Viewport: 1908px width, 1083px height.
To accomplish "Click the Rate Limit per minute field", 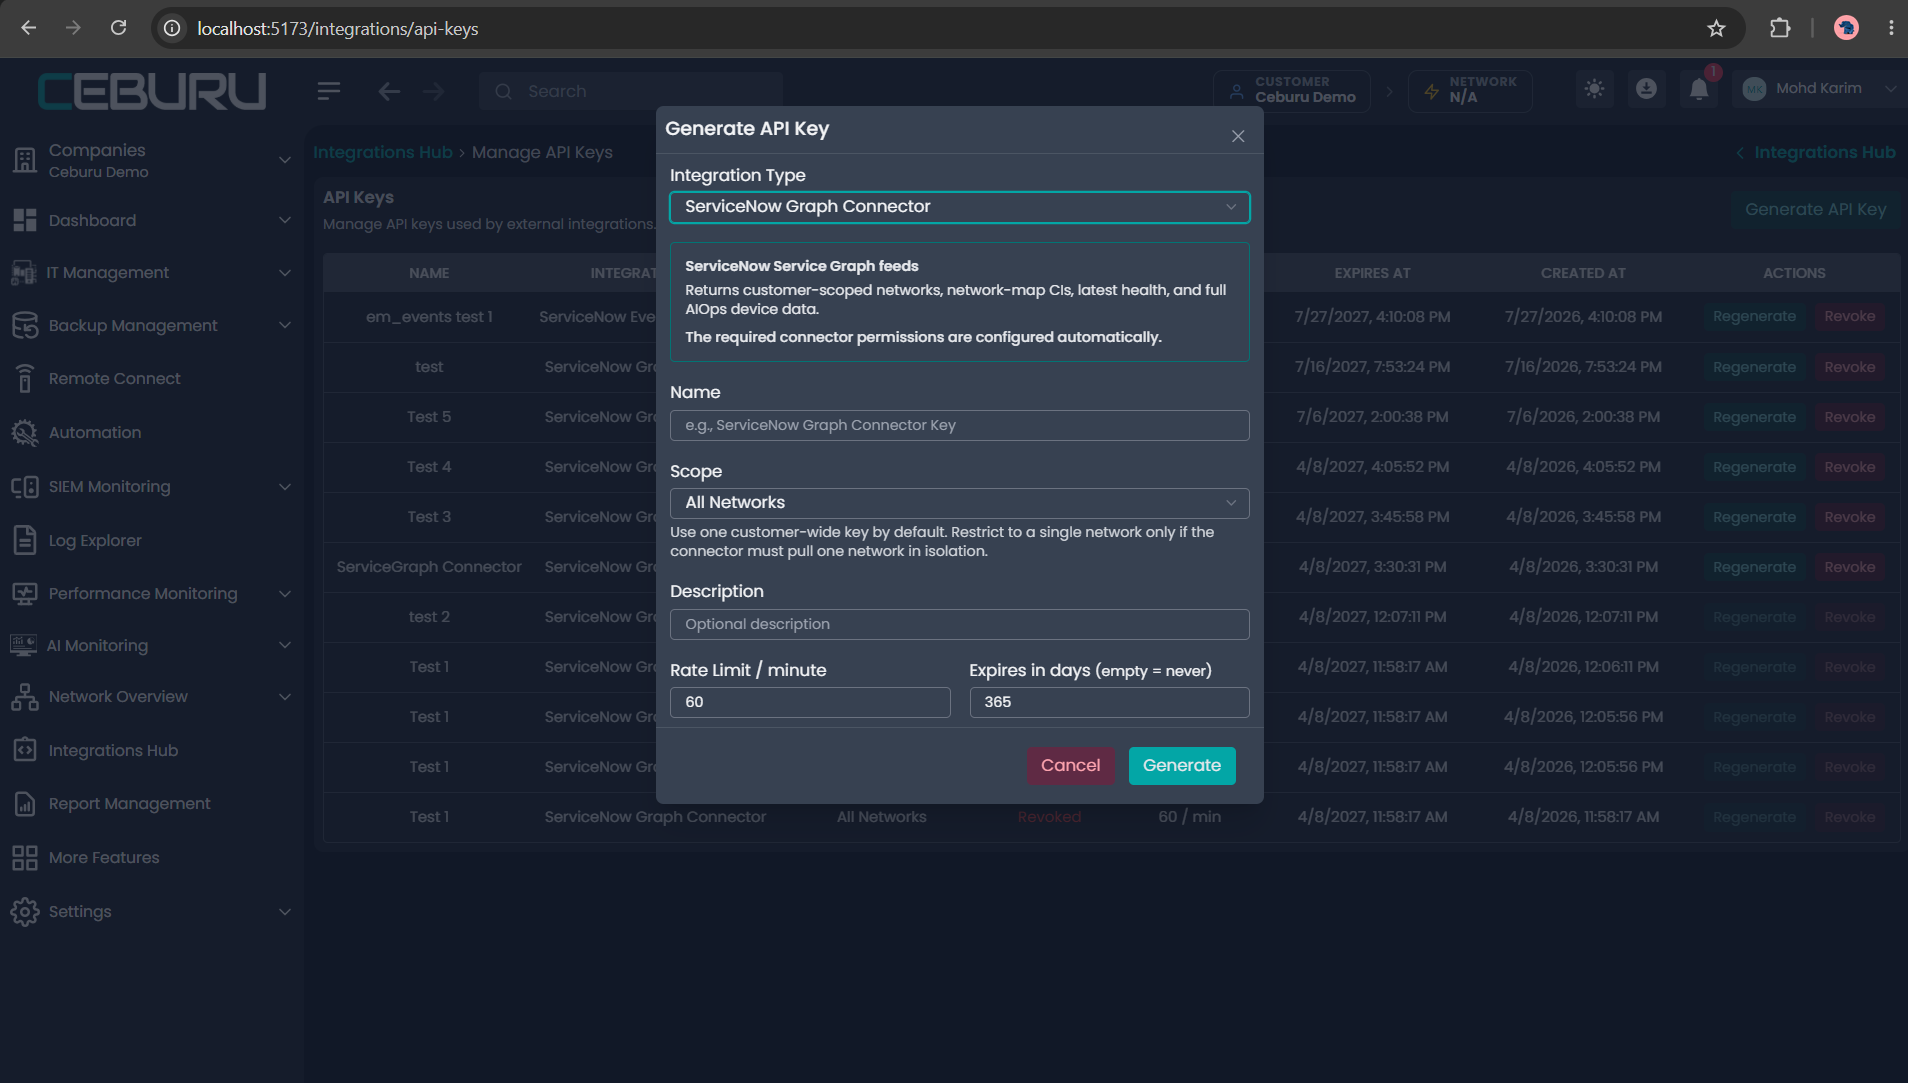I will click(x=810, y=702).
